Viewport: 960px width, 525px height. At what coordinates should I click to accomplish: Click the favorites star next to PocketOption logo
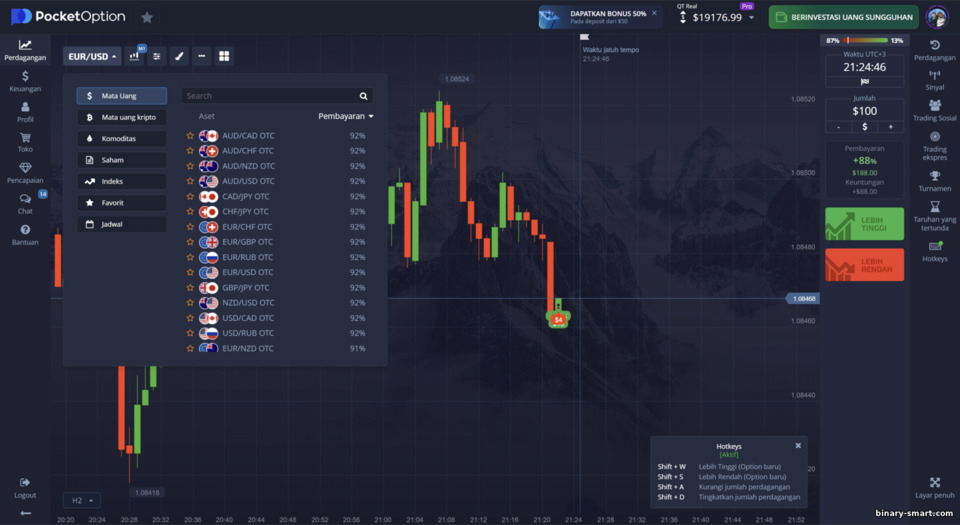pos(147,17)
